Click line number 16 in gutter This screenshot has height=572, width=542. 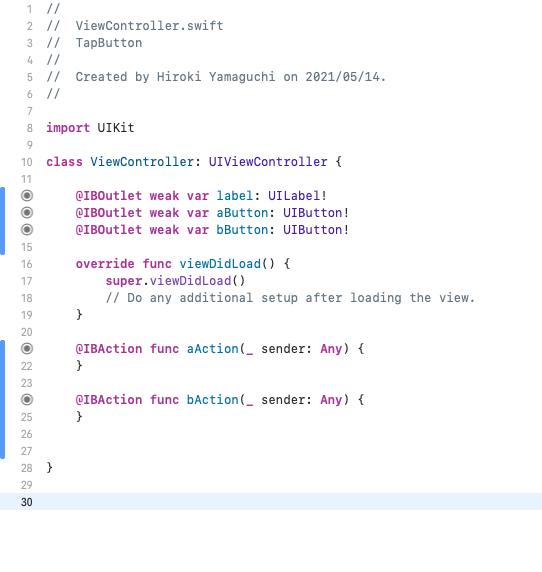(27, 264)
